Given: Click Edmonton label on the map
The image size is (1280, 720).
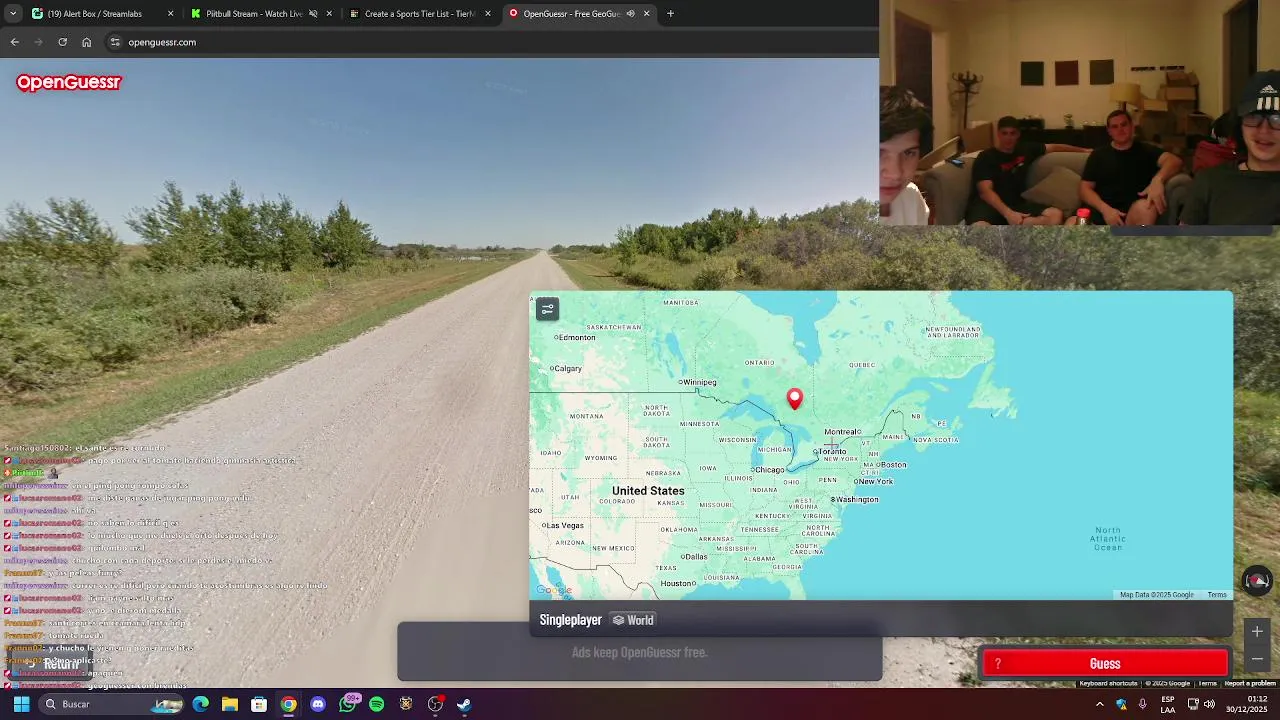Looking at the screenshot, I should [576, 337].
